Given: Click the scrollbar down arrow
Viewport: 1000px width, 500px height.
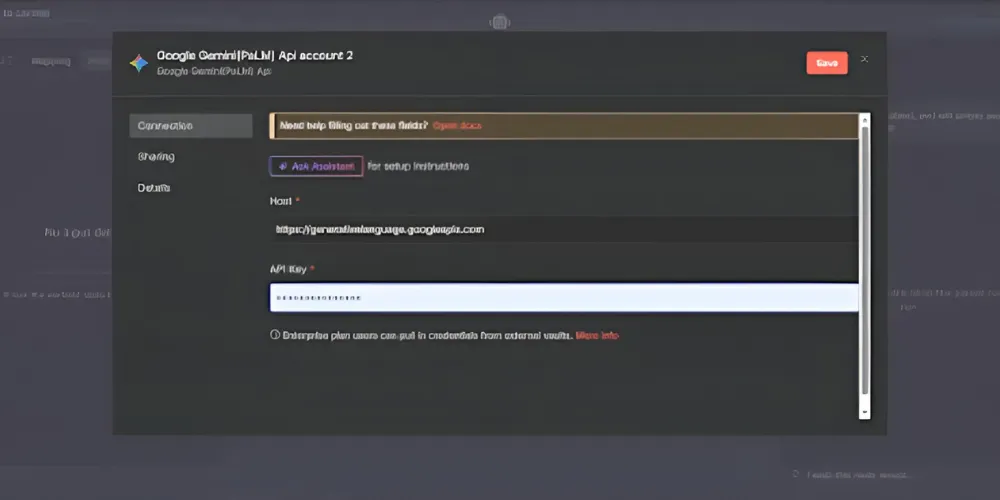Looking at the screenshot, I should point(865,412).
